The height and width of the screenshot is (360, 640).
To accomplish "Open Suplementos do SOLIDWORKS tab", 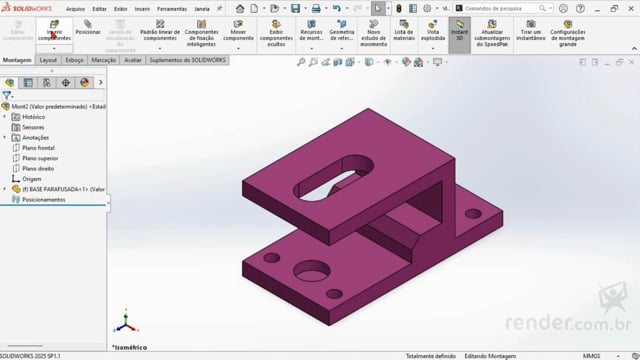I will (187, 60).
